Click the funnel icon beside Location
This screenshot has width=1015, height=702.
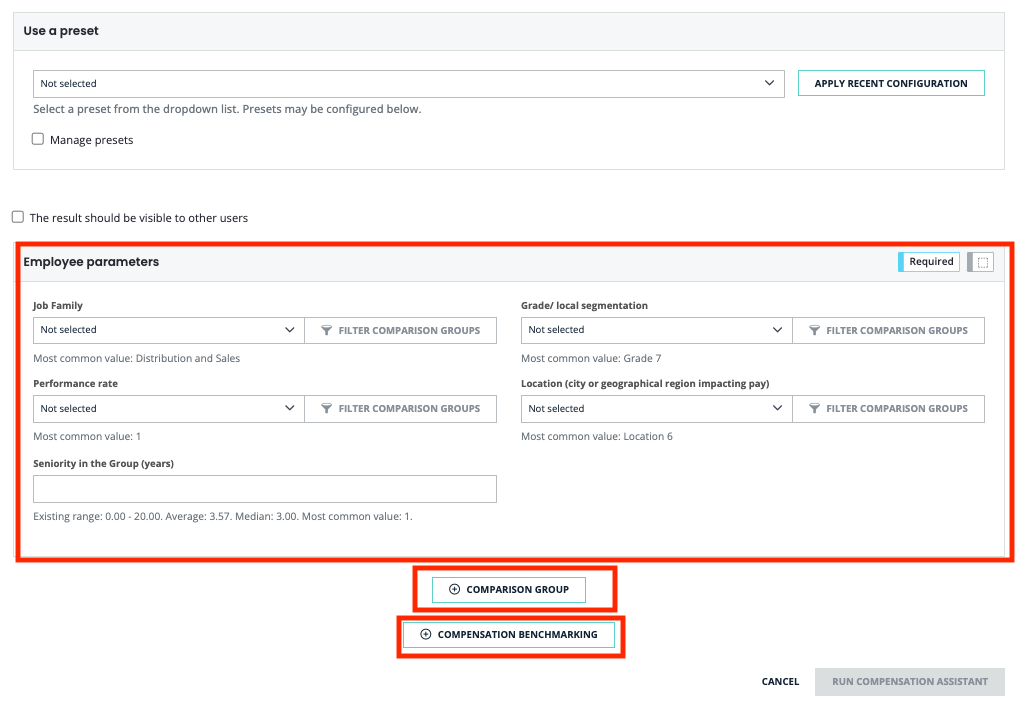click(x=814, y=409)
